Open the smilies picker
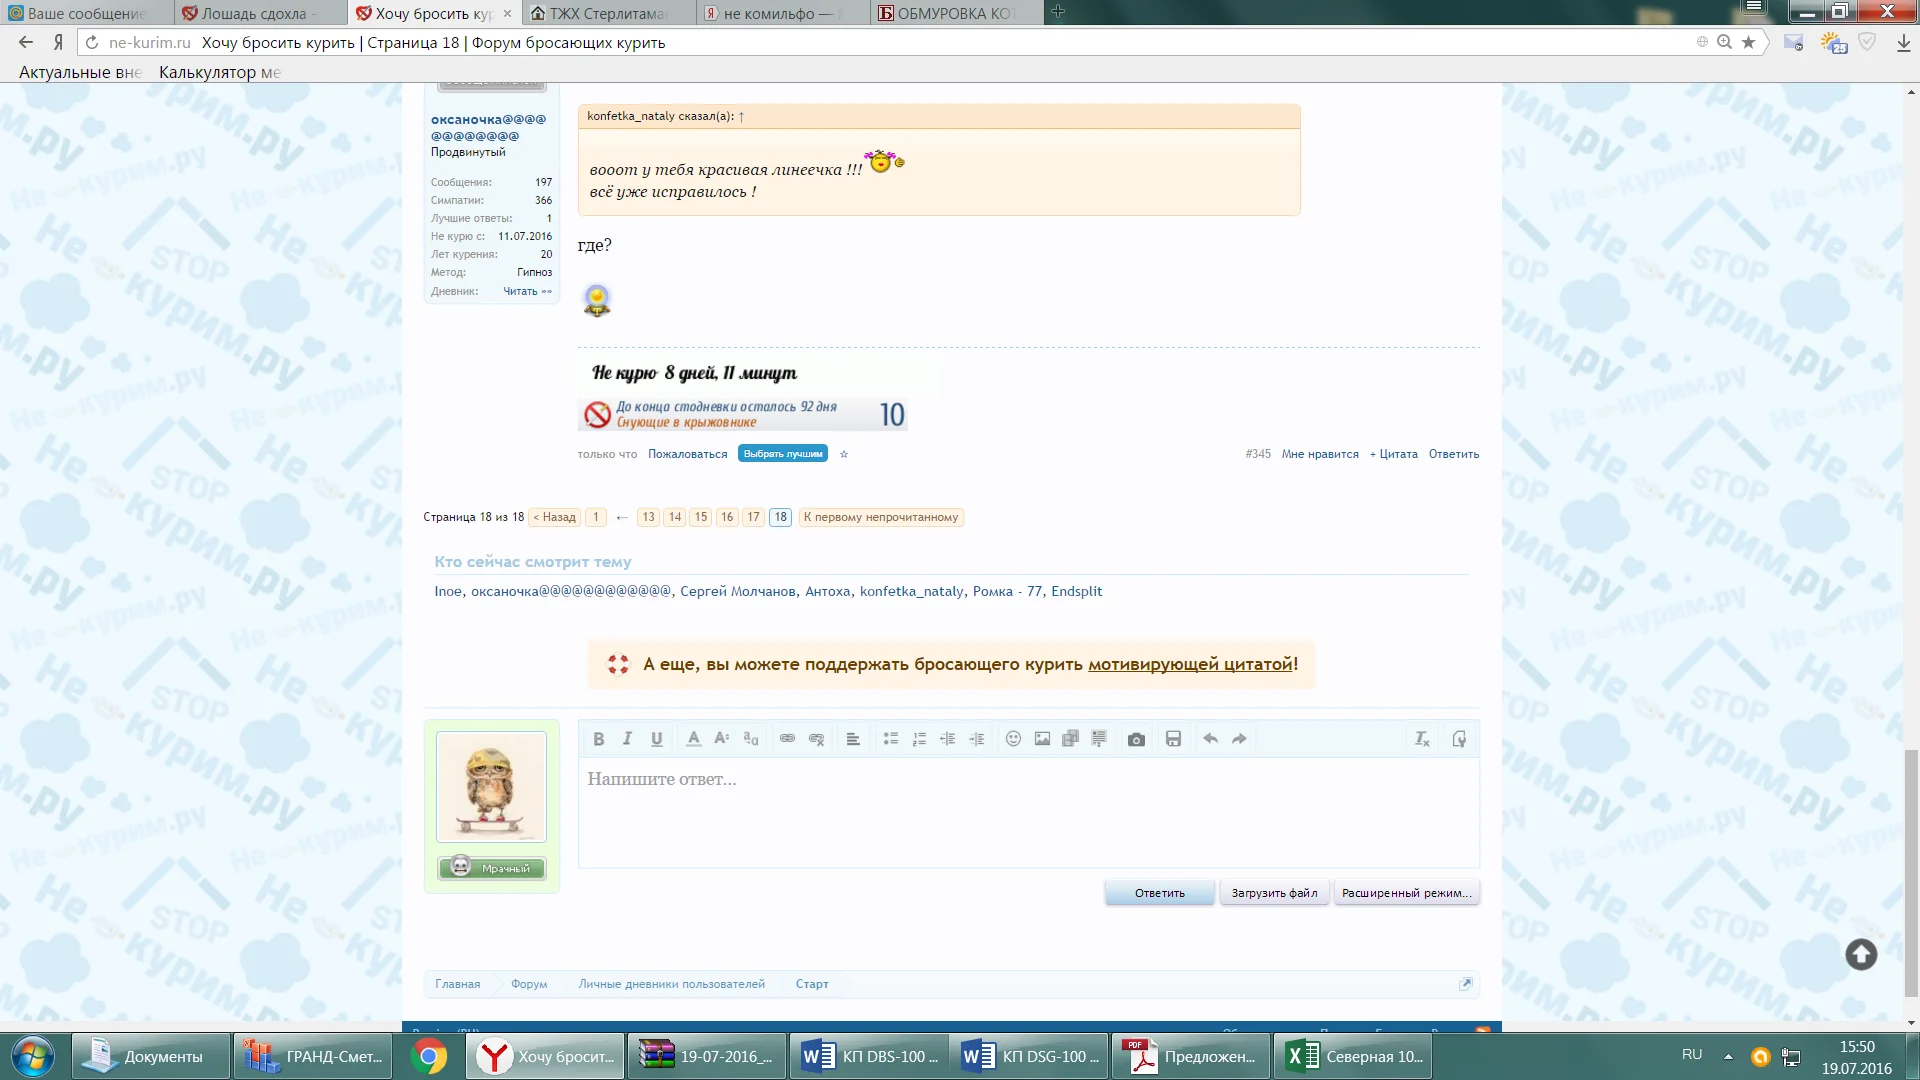The height and width of the screenshot is (1080, 1920). [x=1013, y=739]
